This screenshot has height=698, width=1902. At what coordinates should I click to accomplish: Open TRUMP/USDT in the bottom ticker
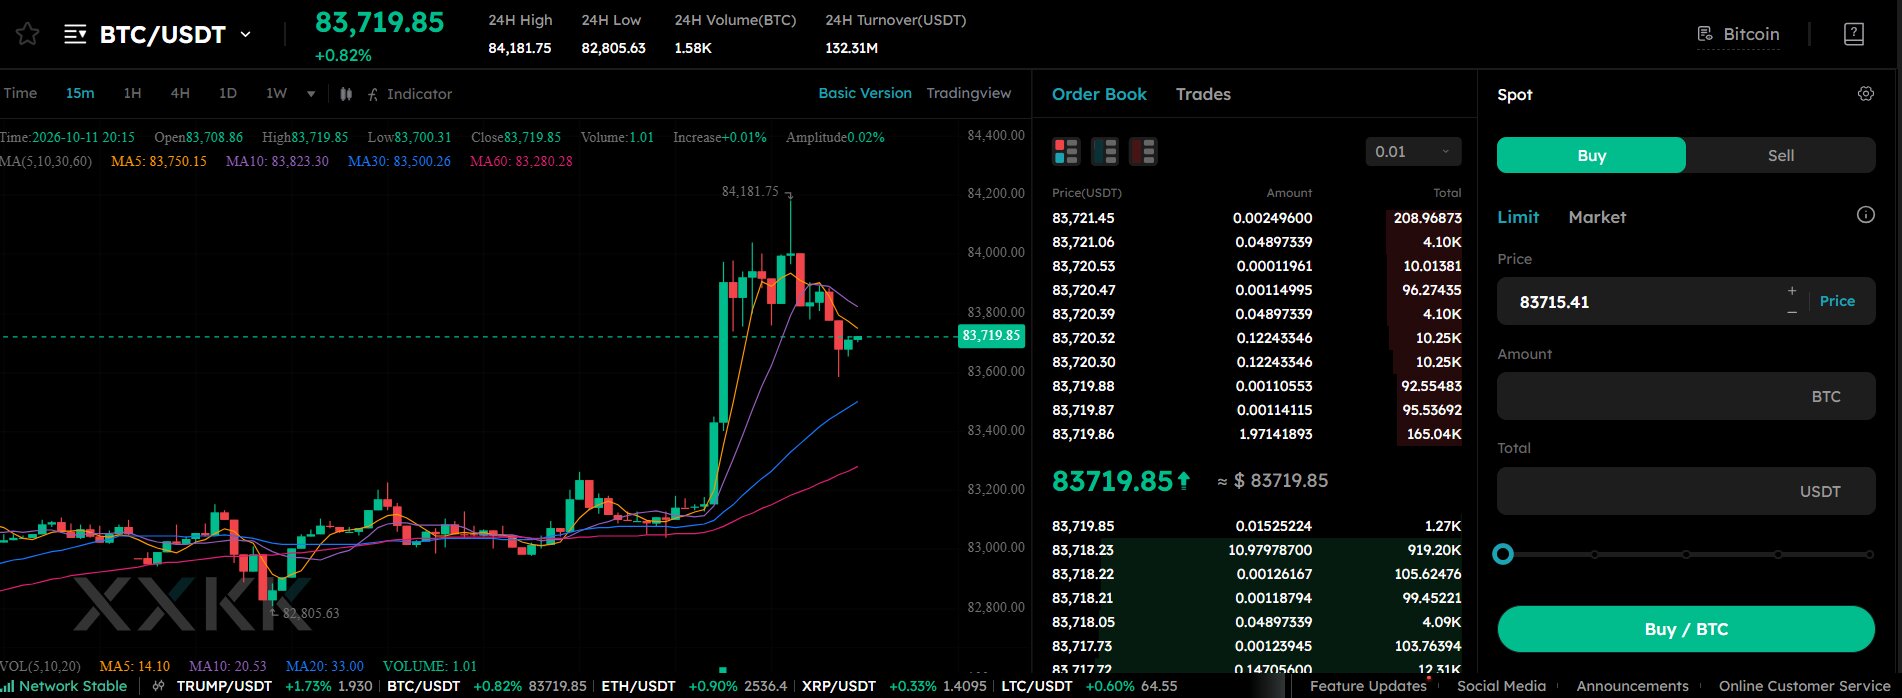coord(224,686)
